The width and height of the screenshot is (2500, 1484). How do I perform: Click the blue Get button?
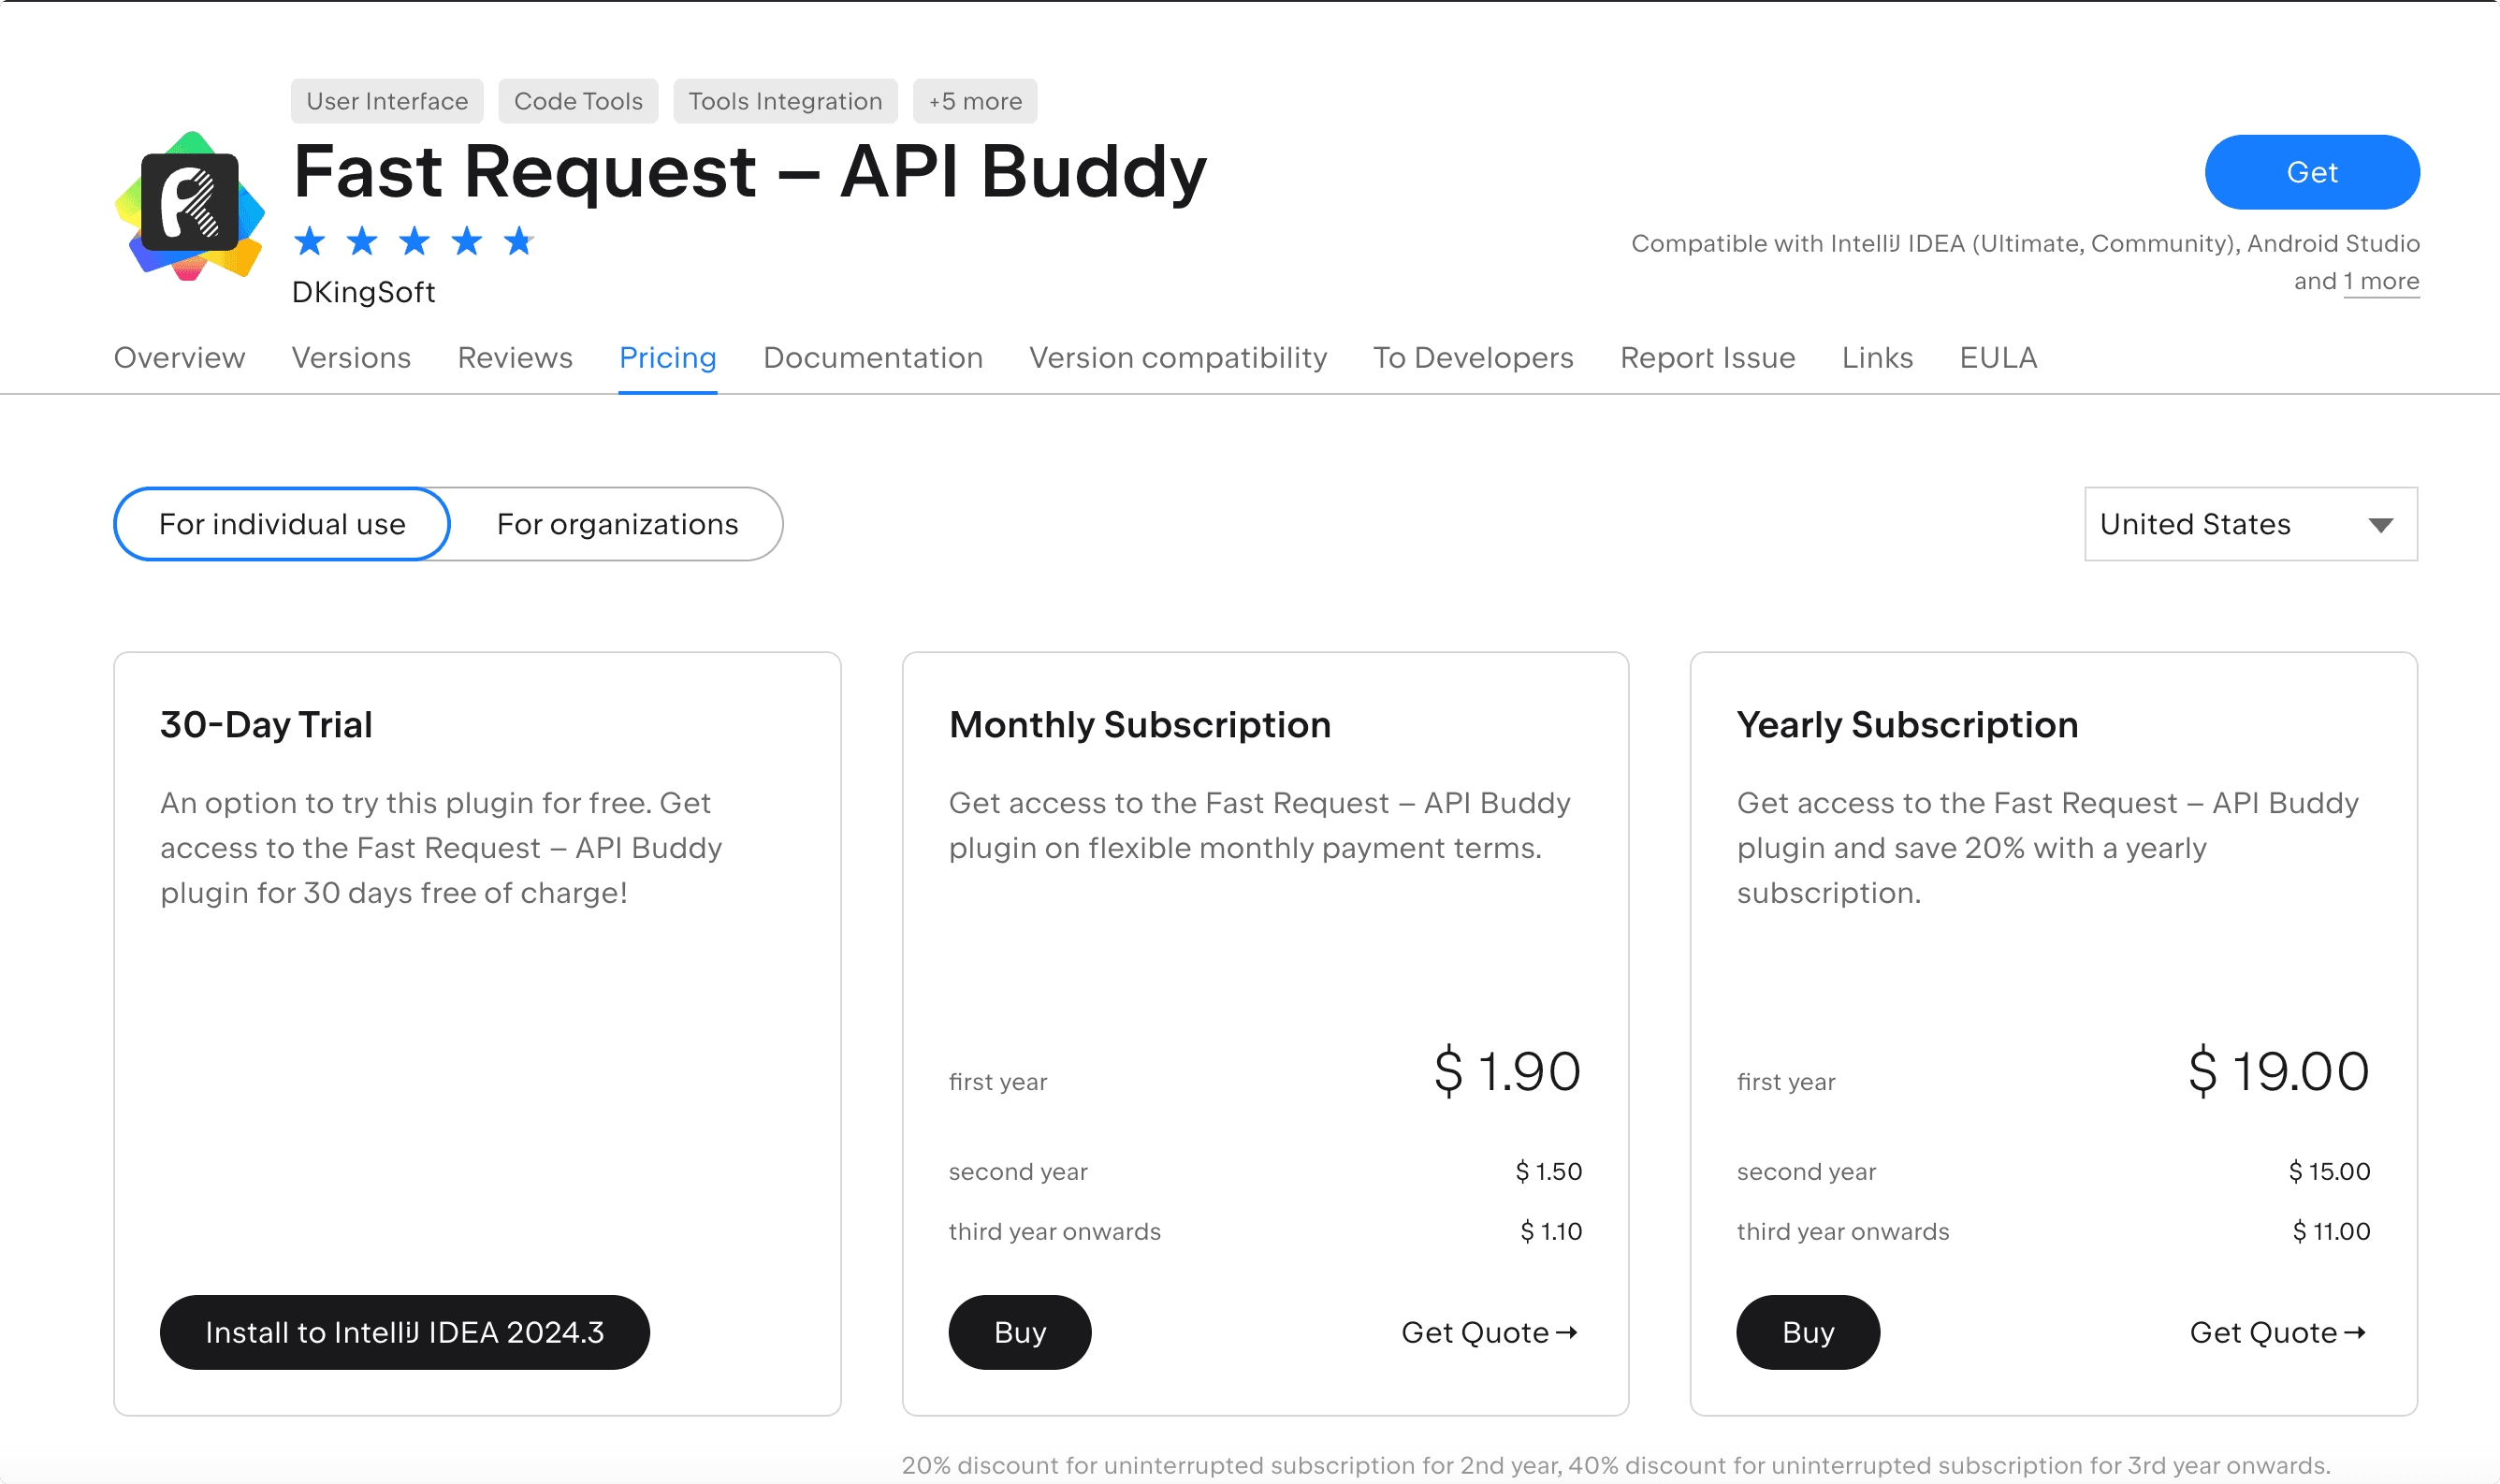2311,172
